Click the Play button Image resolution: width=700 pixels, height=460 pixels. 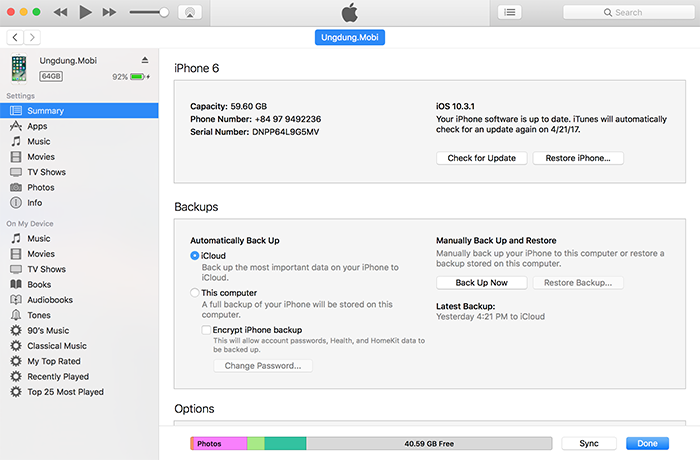tap(85, 12)
